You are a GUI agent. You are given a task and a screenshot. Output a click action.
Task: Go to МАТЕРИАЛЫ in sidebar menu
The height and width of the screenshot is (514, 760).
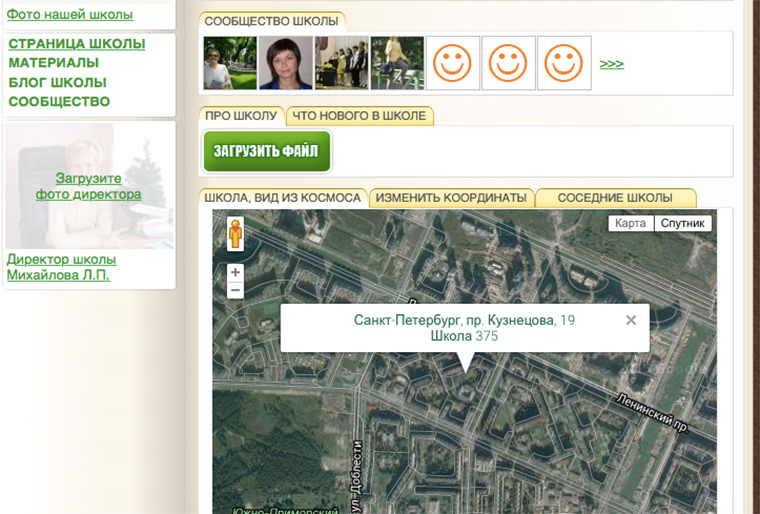point(53,63)
